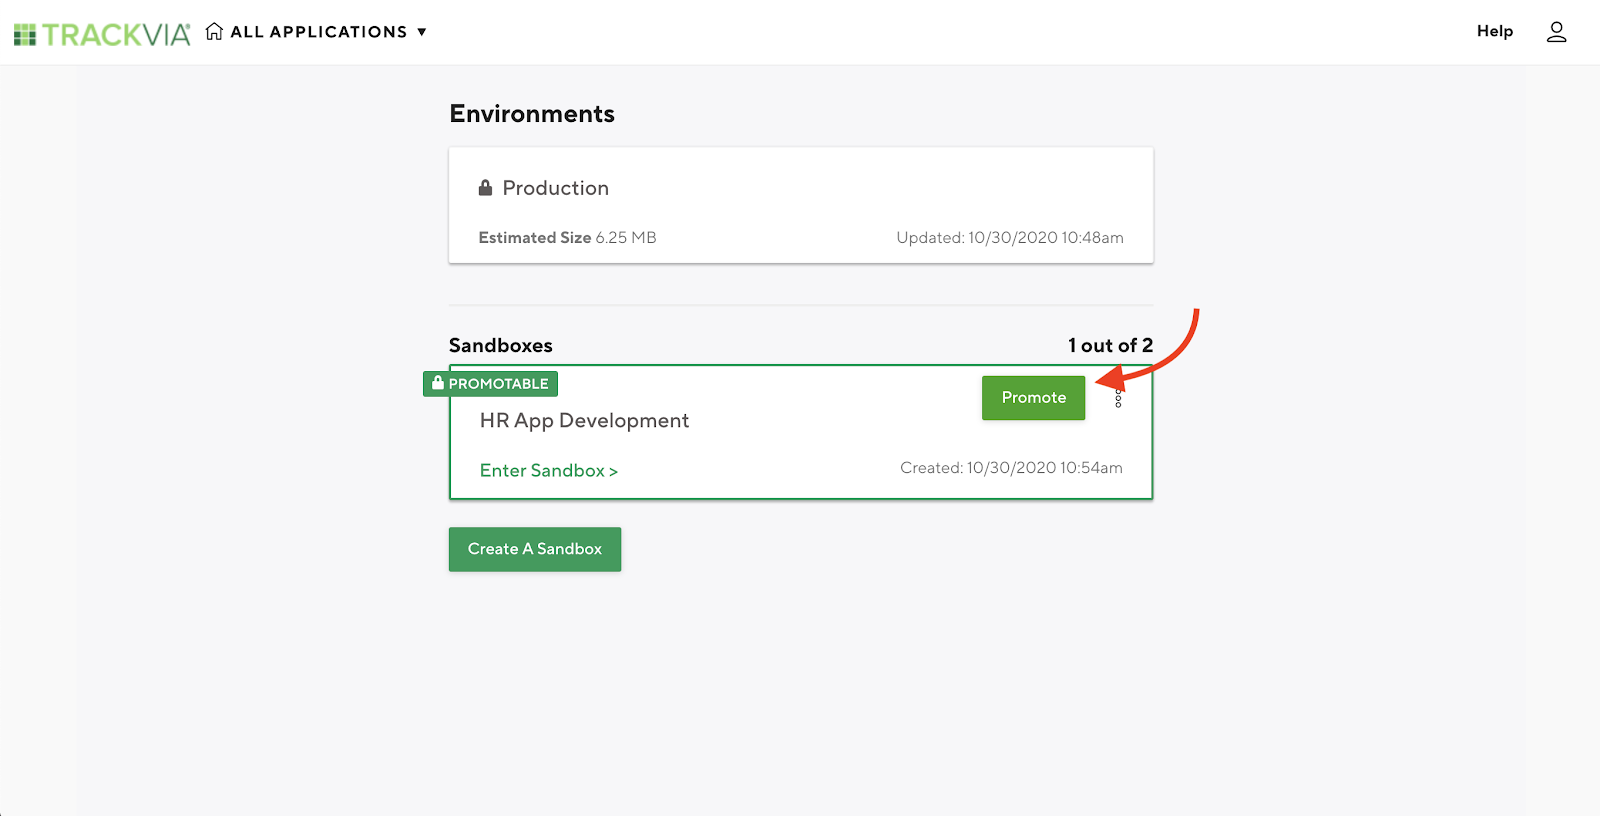This screenshot has width=1600, height=816.
Task: Click the Production environment name
Action: coord(555,188)
